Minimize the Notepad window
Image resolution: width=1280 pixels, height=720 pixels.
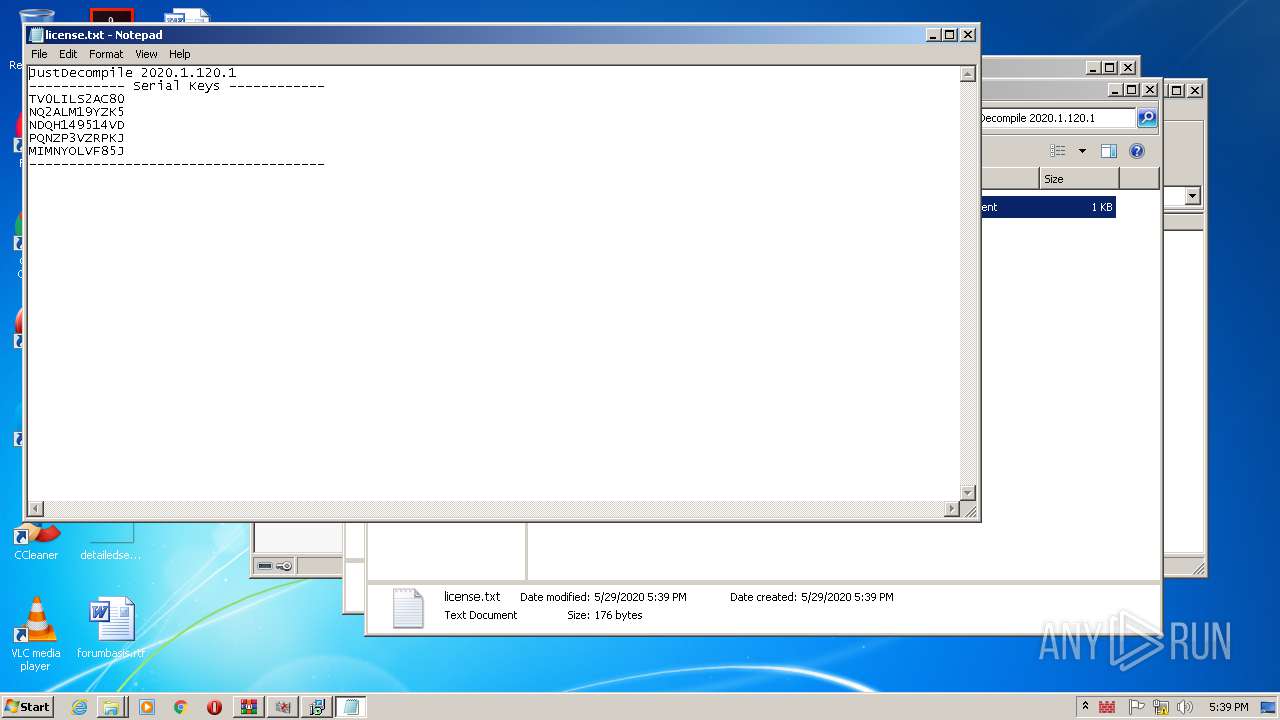(933, 35)
